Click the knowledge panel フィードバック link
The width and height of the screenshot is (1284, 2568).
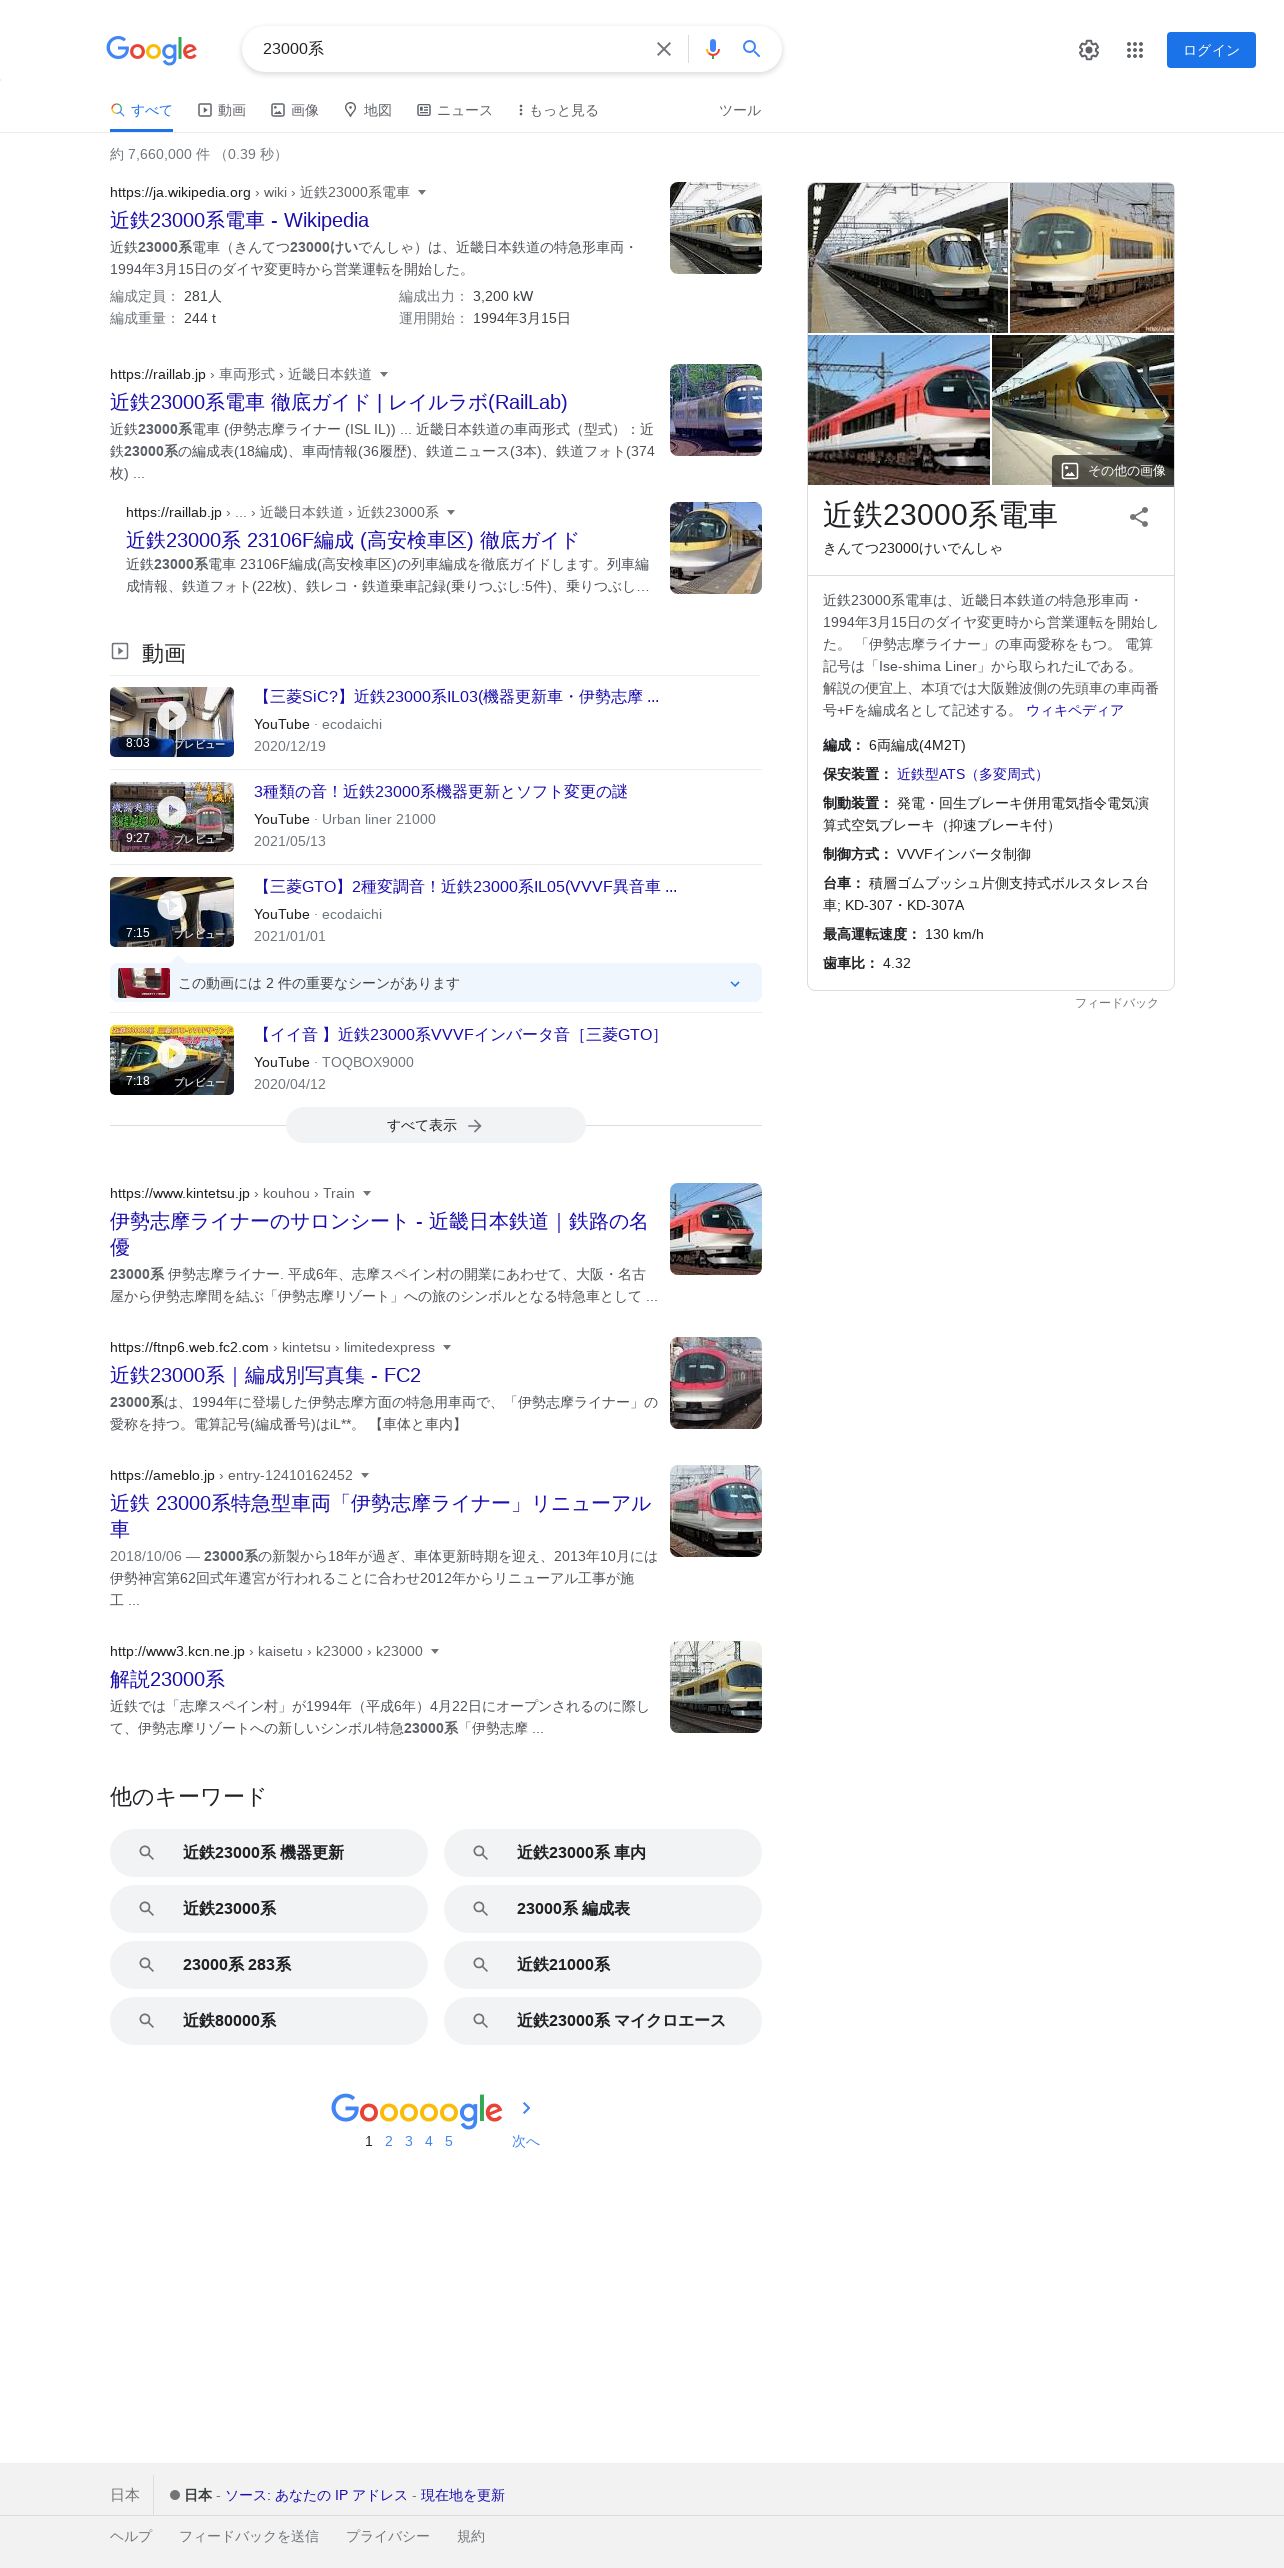point(1116,1003)
